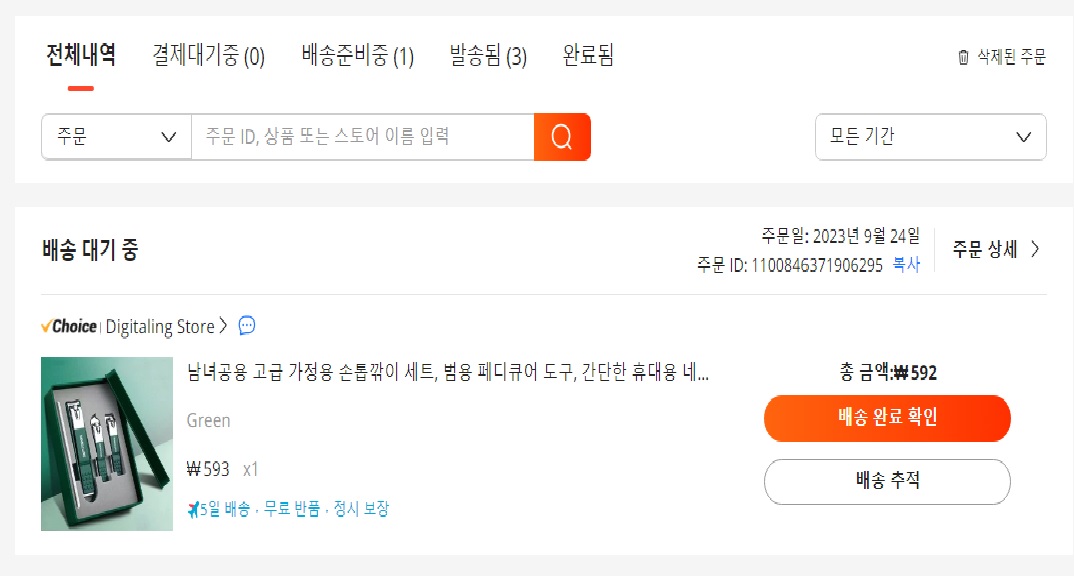Click the arrow after Digitaling Store name
This screenshot has height=576, width=1074.
pyautogui.click(x=223, y=326)
